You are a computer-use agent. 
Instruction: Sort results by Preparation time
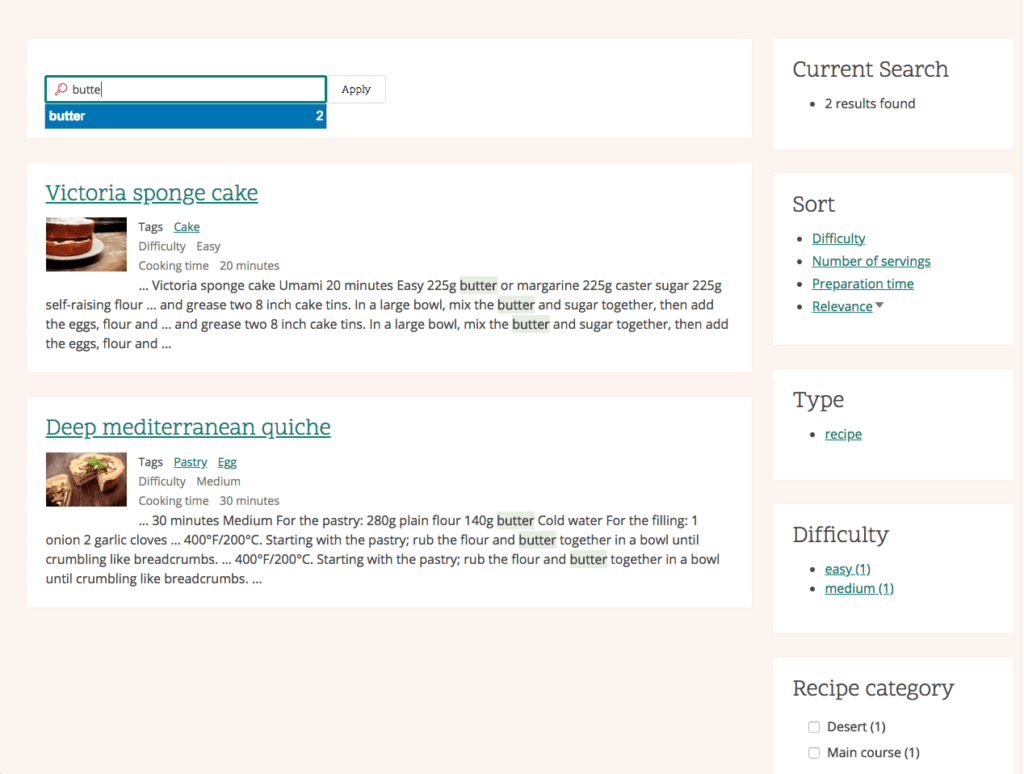click(x=863, y=283)
